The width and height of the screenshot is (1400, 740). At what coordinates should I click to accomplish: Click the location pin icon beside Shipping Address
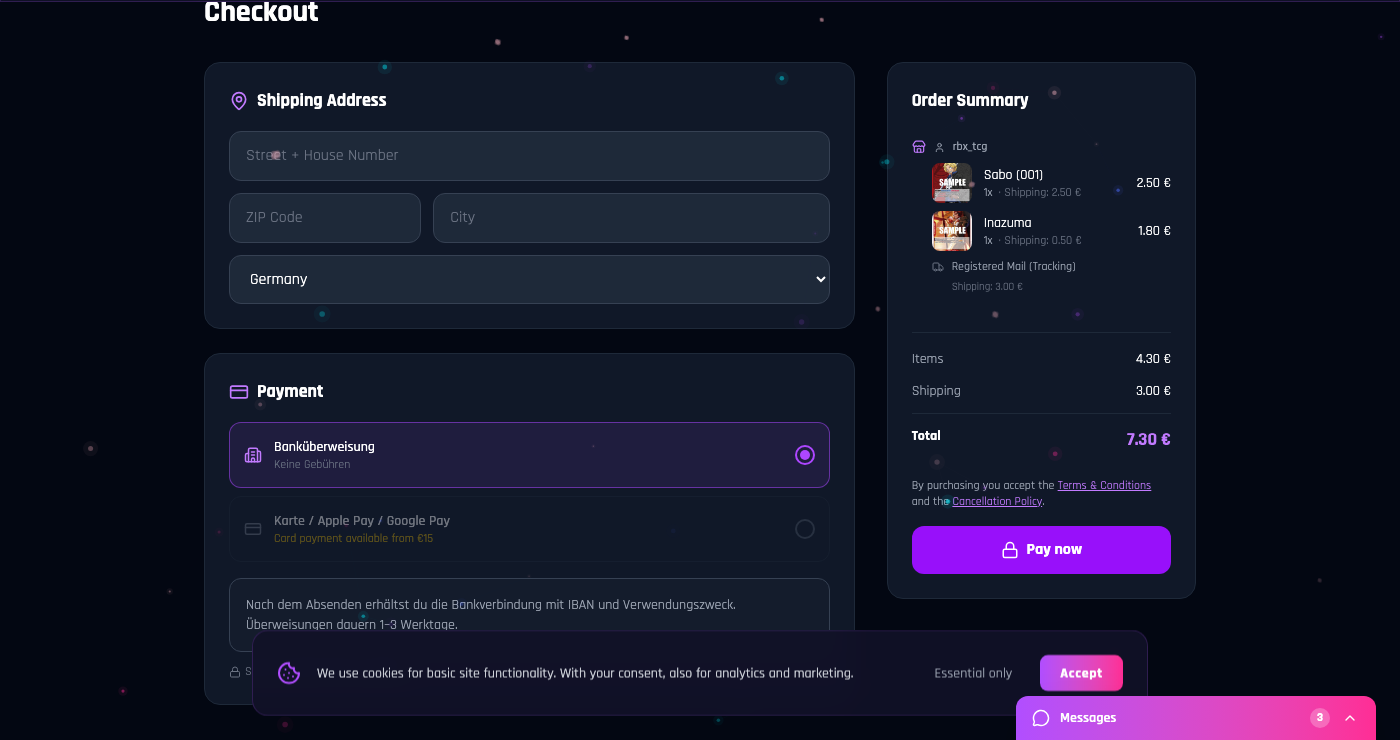tap(238, 100)
